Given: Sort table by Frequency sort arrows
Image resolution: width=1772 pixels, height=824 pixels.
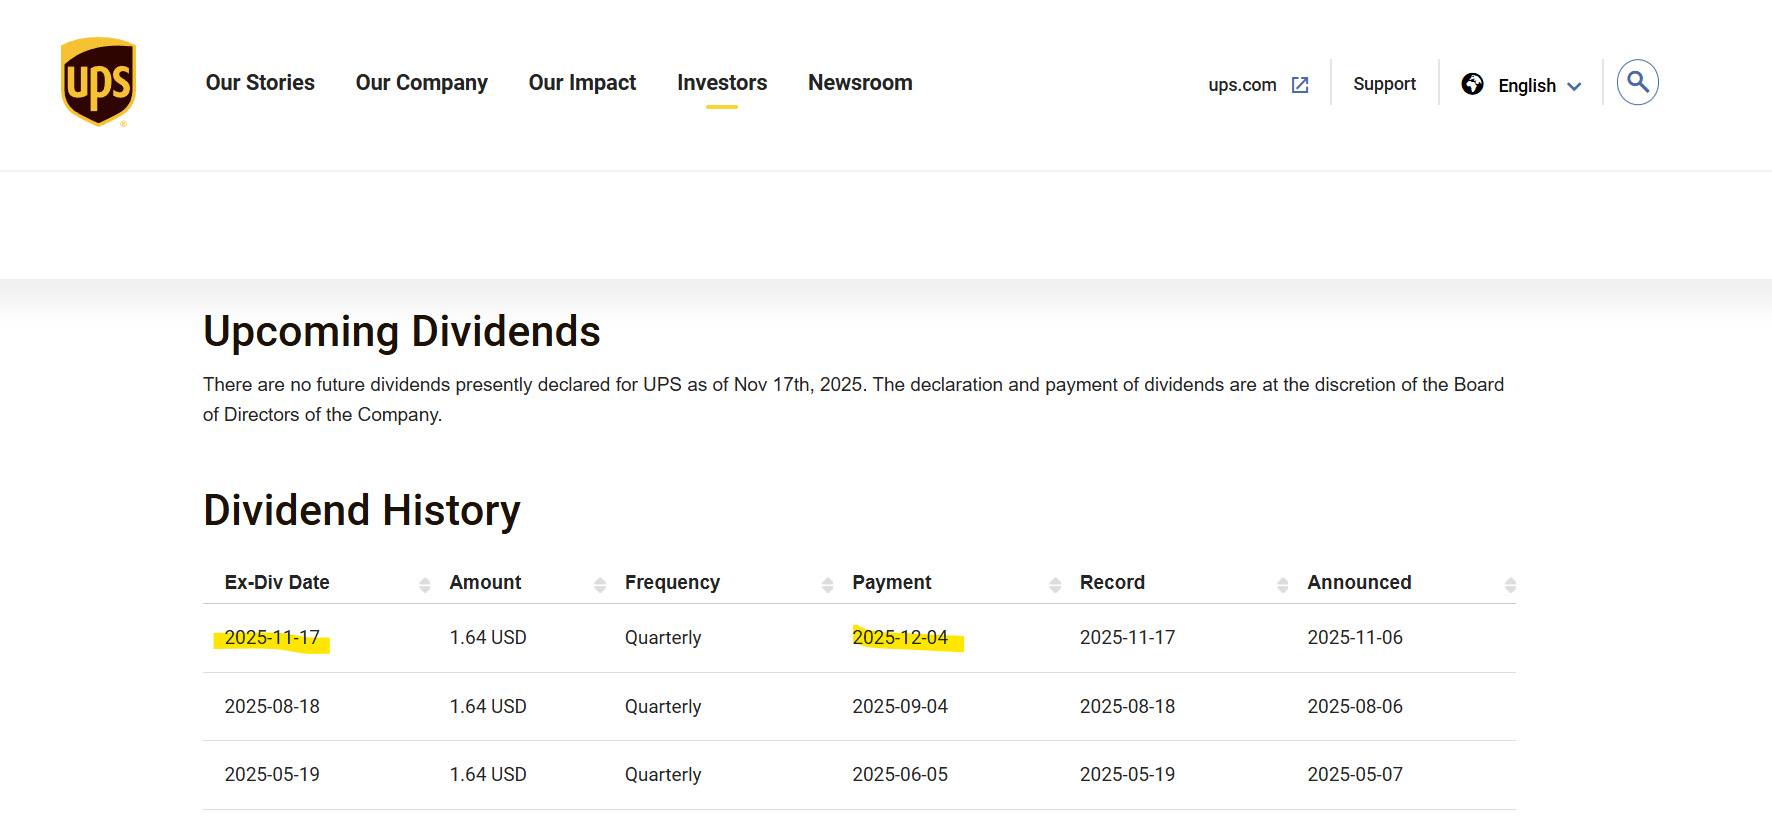Looking at the screenshot, I should [x=827, y=585].
